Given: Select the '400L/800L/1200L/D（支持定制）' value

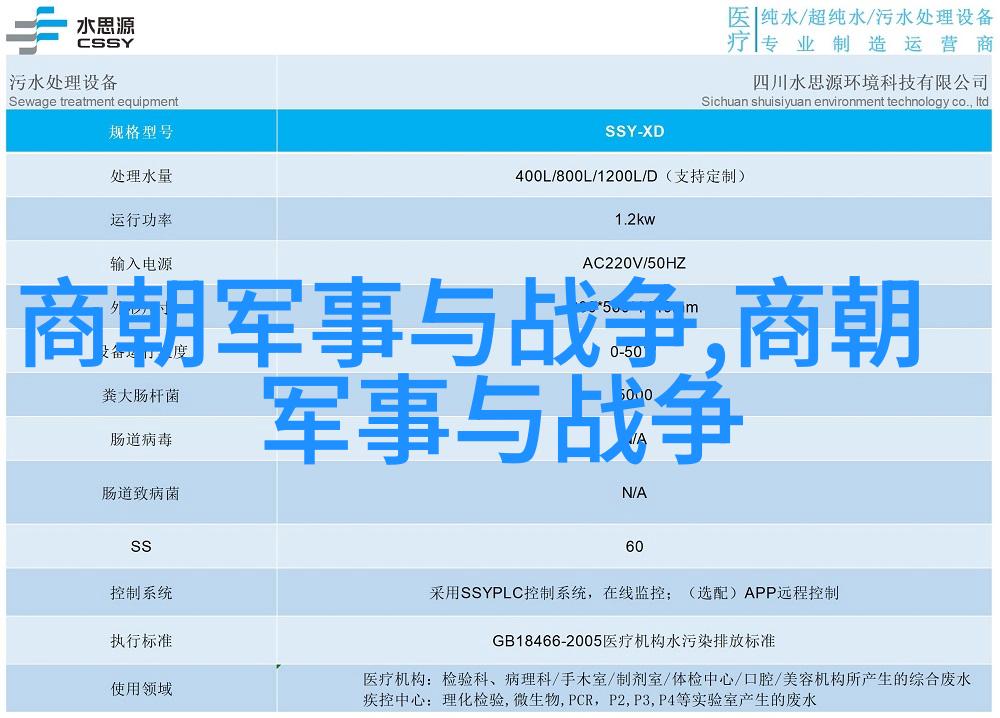Looking at the screenshot, I should pos(631,176).
